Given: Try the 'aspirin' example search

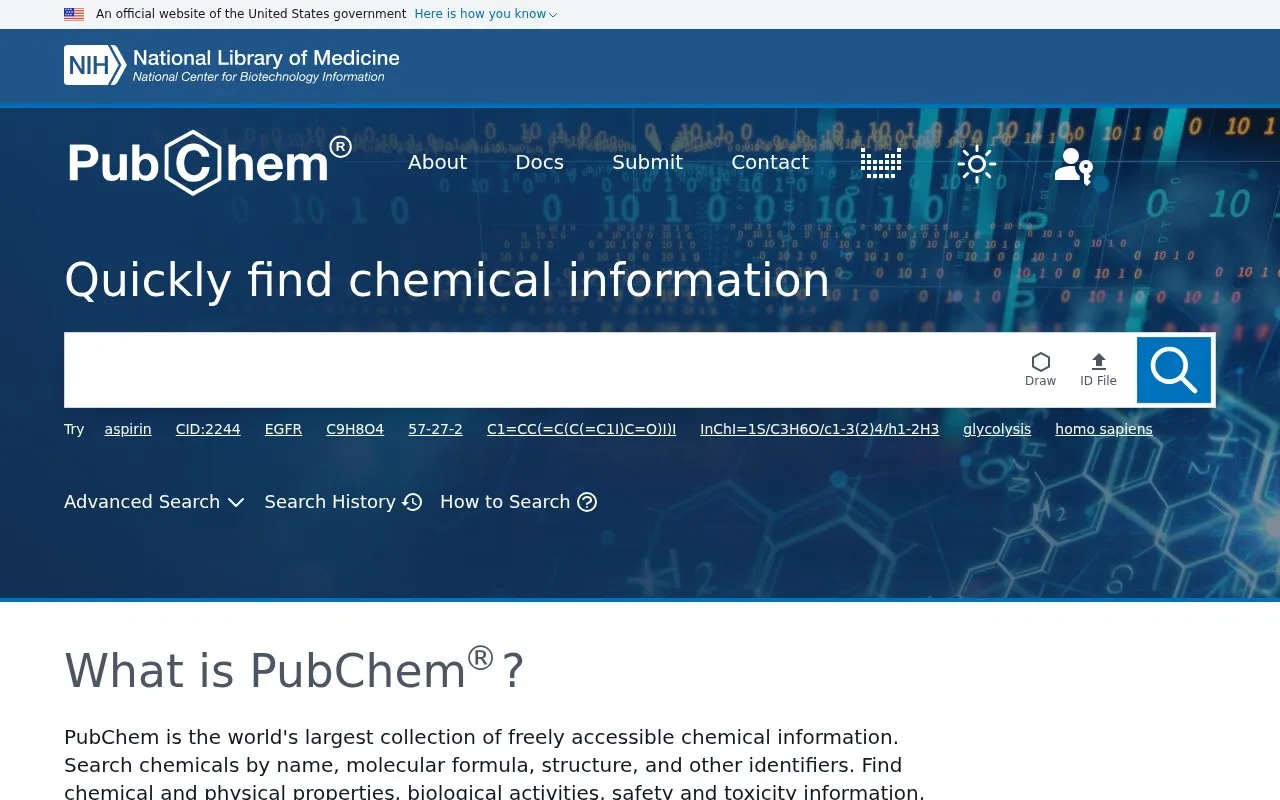Looking at the screenshot, I should tap(128, 429).
